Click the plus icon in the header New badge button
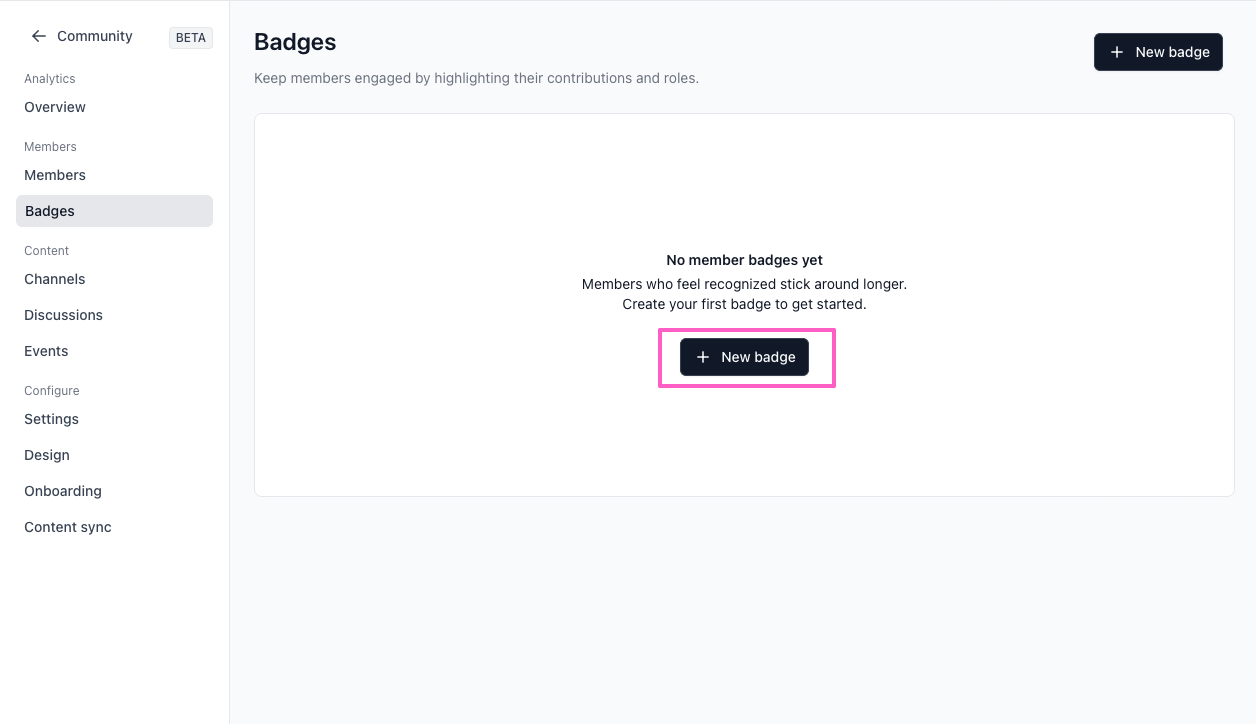The image size is (1256, 724). click(x=1117, y=52)
